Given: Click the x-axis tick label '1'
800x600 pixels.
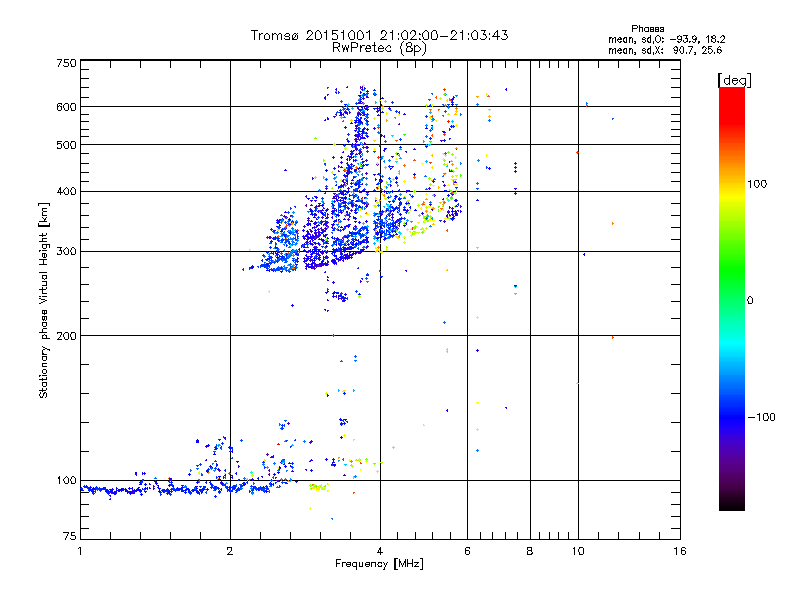Looking at the screenshot, I should [80, 551].
